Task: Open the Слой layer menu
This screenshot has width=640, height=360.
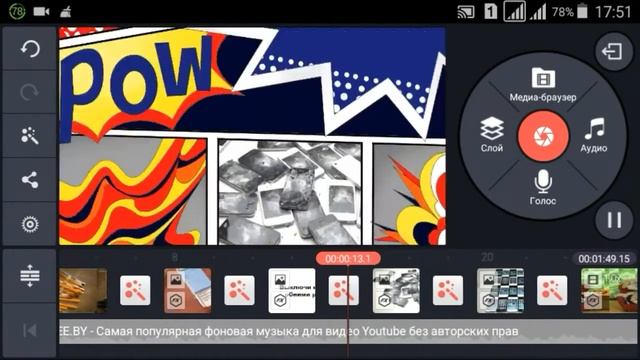Action: click(x=491, y=135)
